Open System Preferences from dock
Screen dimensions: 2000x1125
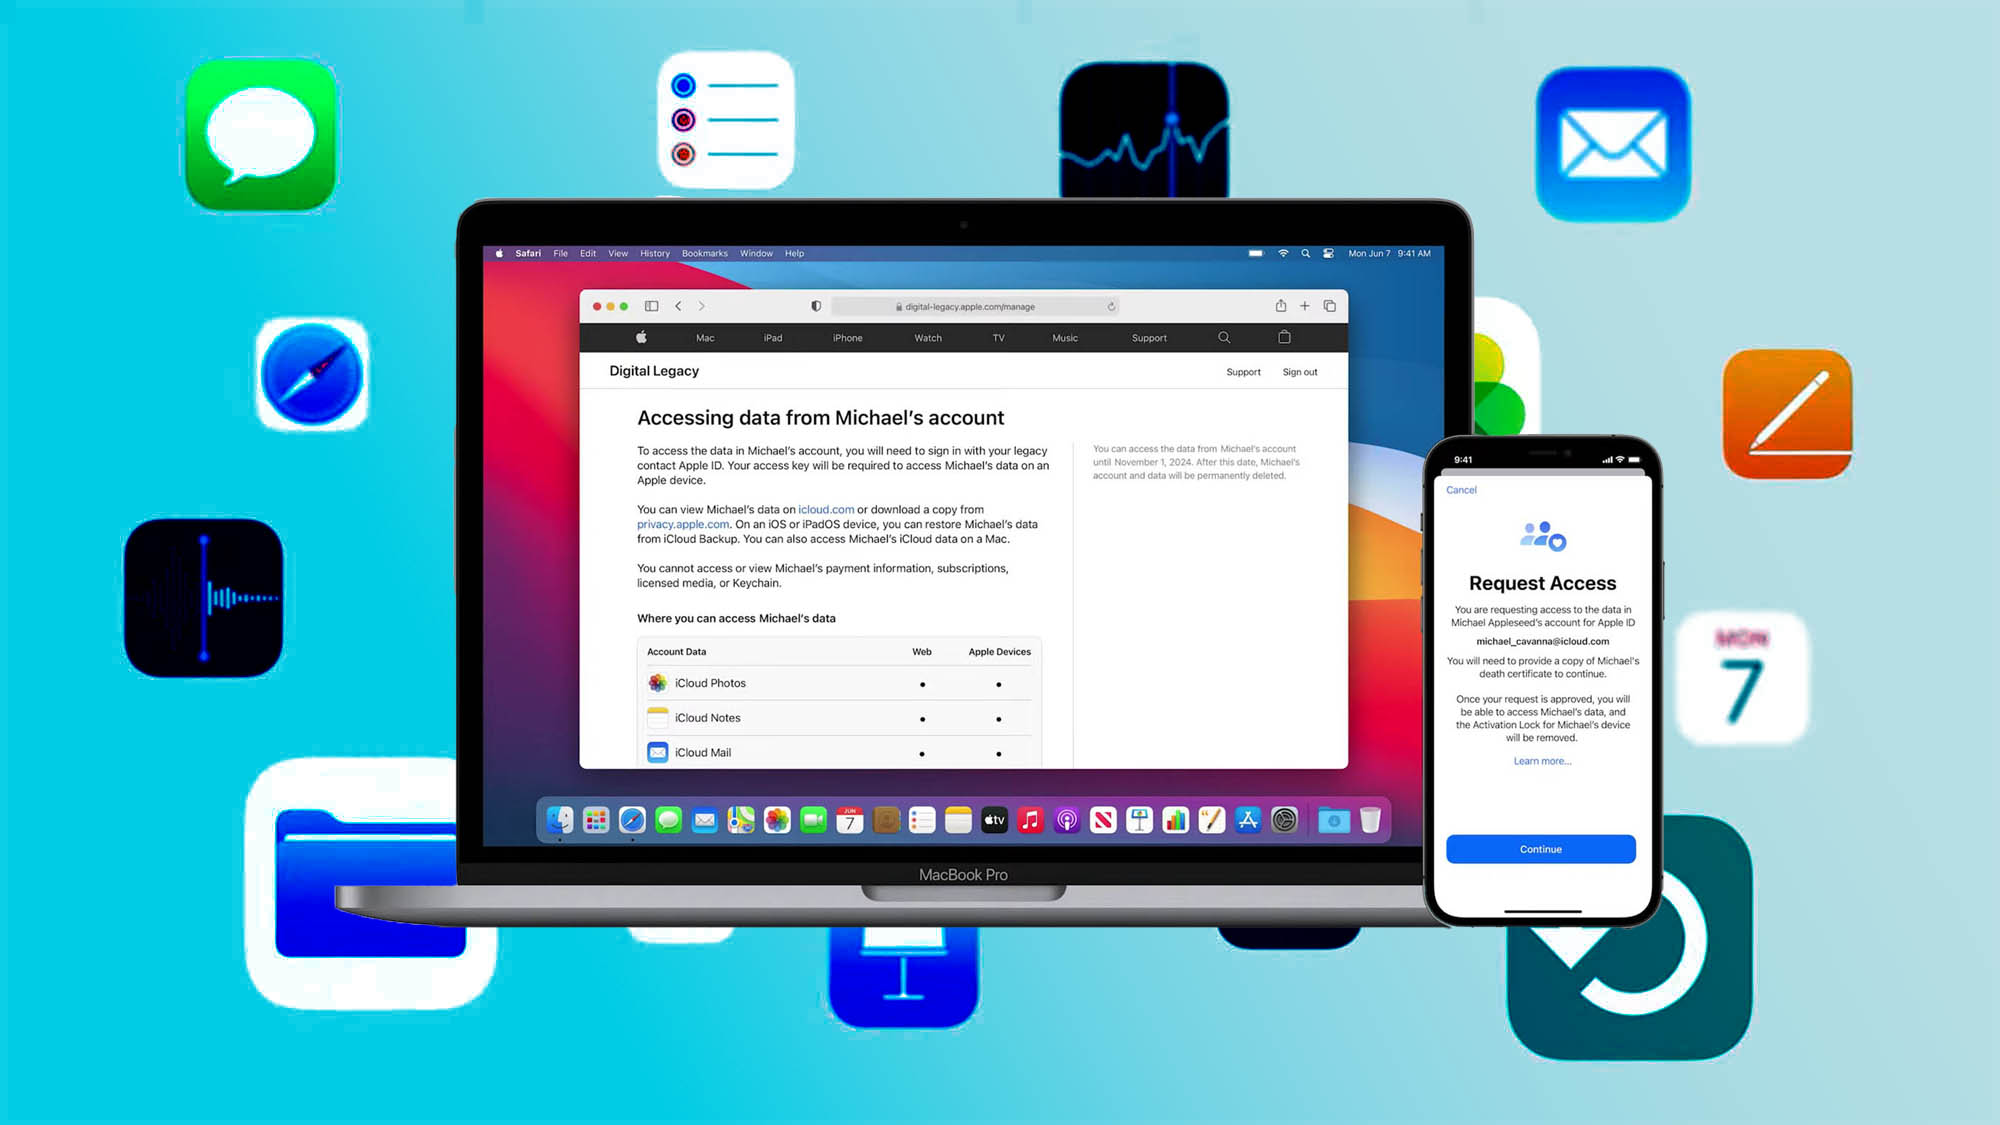(x=1283, y=820)
